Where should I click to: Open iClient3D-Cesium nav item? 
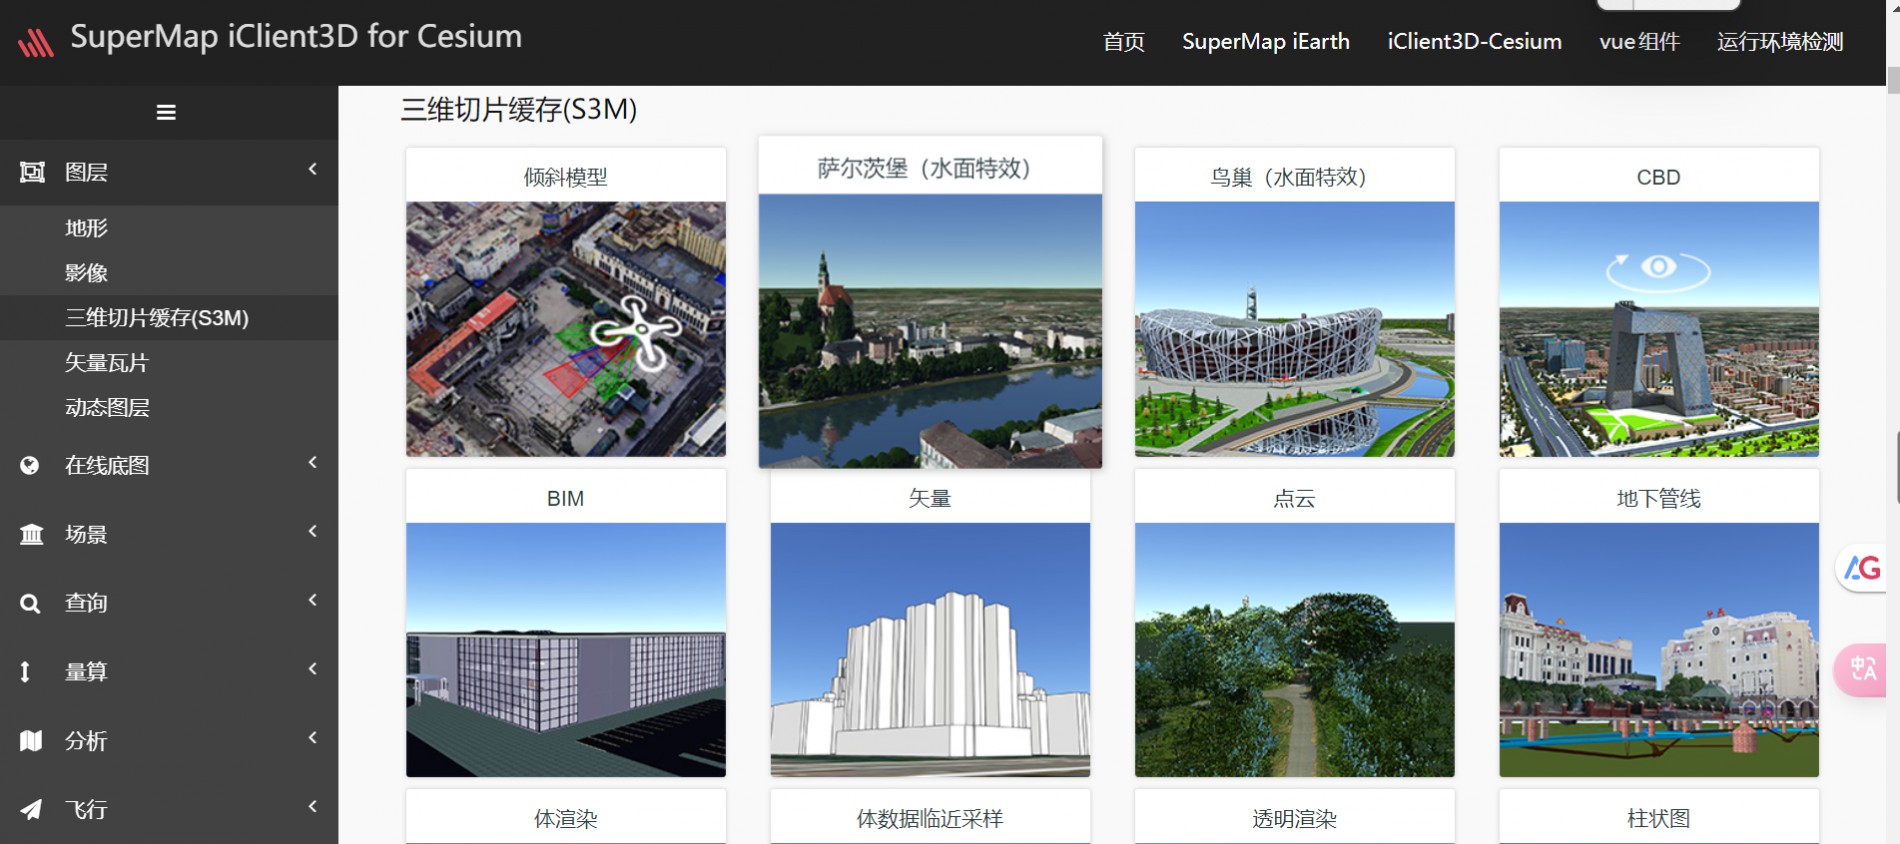(x=1474, y=42)
